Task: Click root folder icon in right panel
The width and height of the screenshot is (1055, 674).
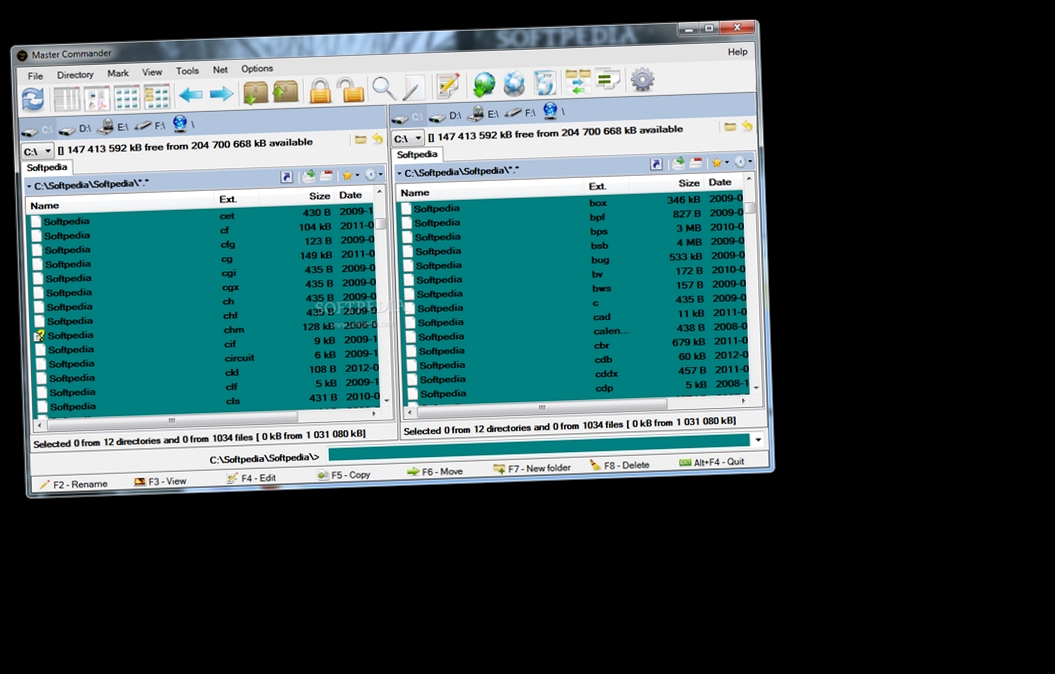Action: tap(730, 126)
